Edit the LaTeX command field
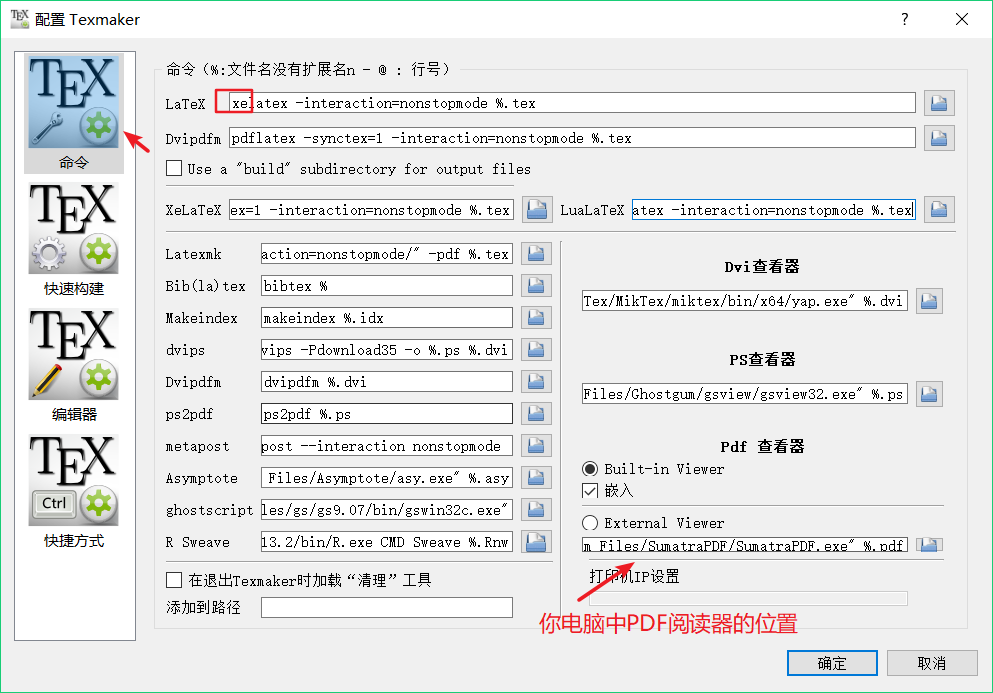 click(x=572, y=103)
